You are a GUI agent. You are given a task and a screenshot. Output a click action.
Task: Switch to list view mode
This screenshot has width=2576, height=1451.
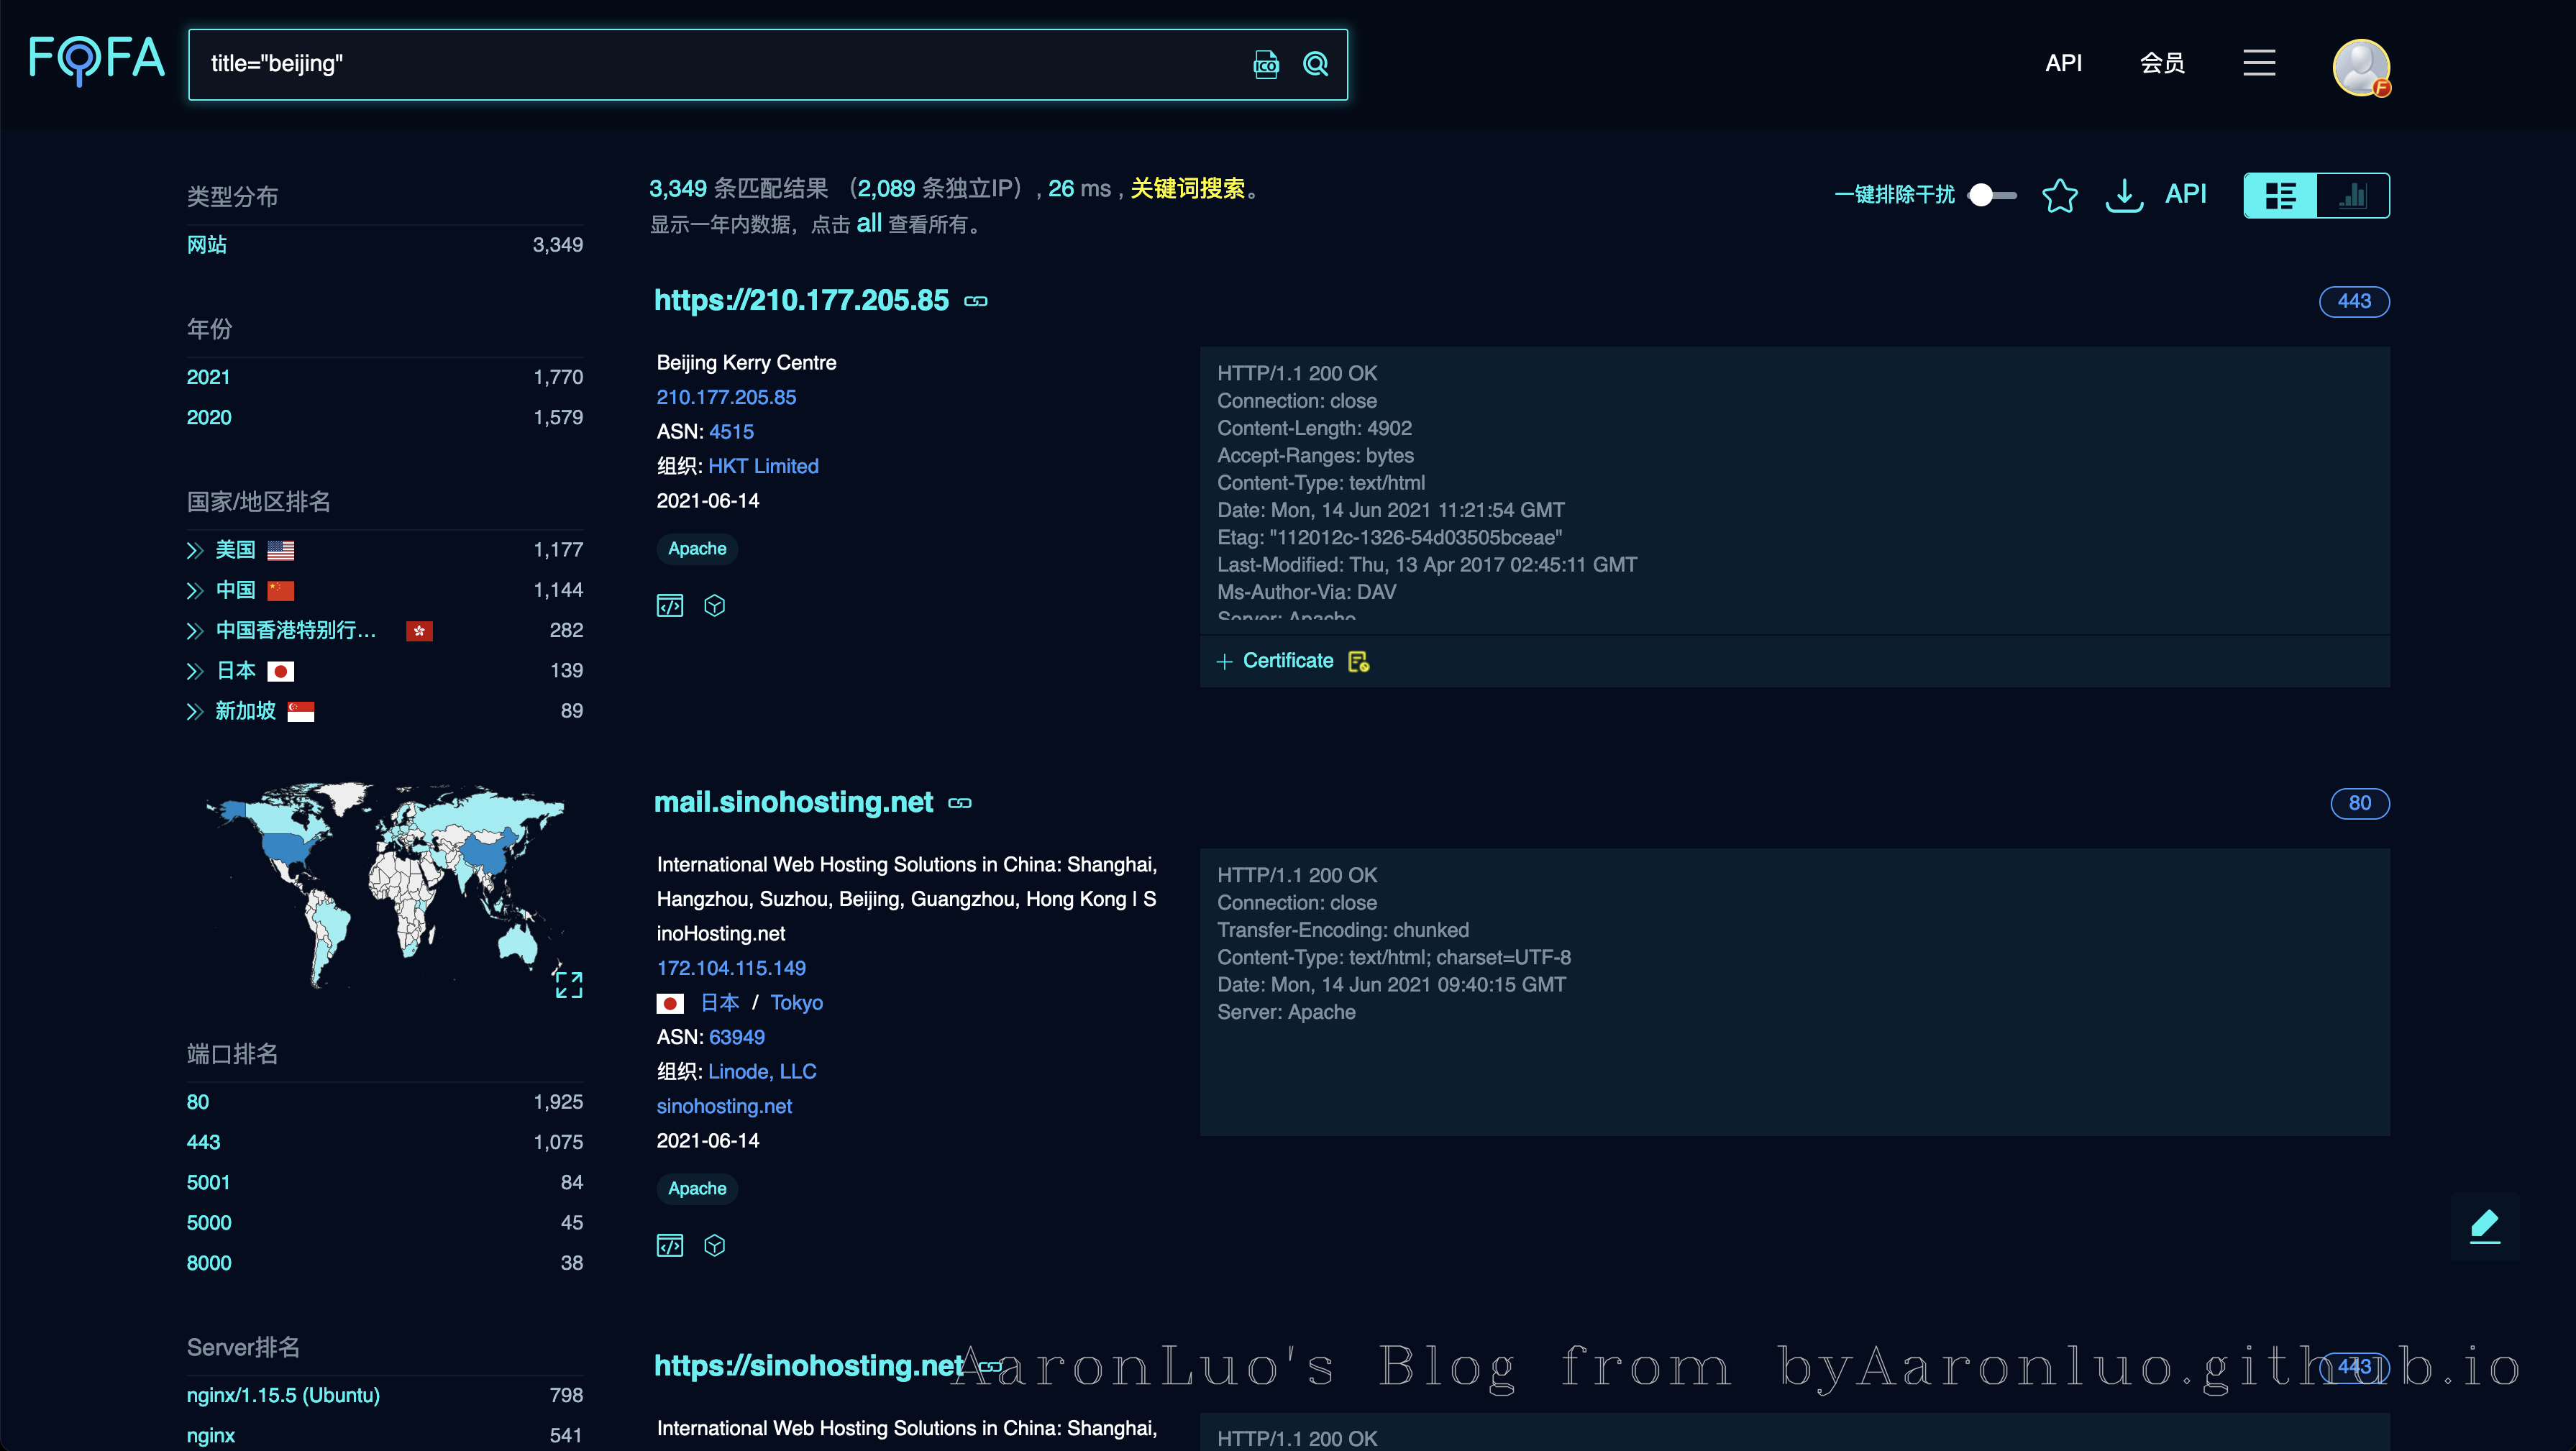tap(2280, 195)
